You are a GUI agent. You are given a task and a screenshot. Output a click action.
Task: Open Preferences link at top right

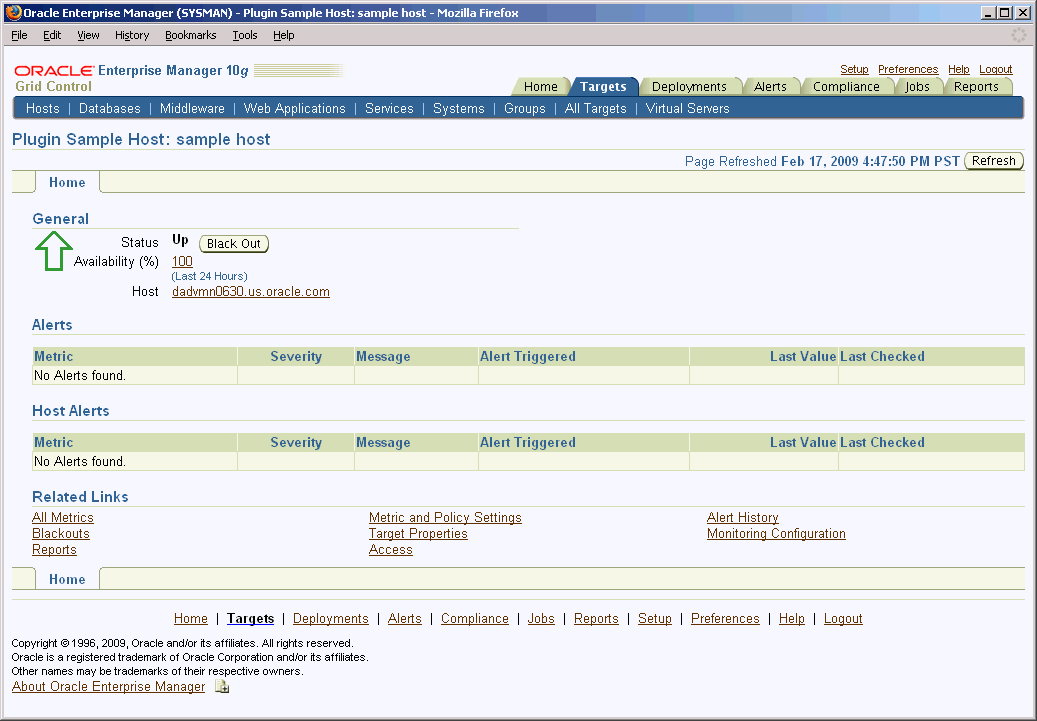[908, 69]
